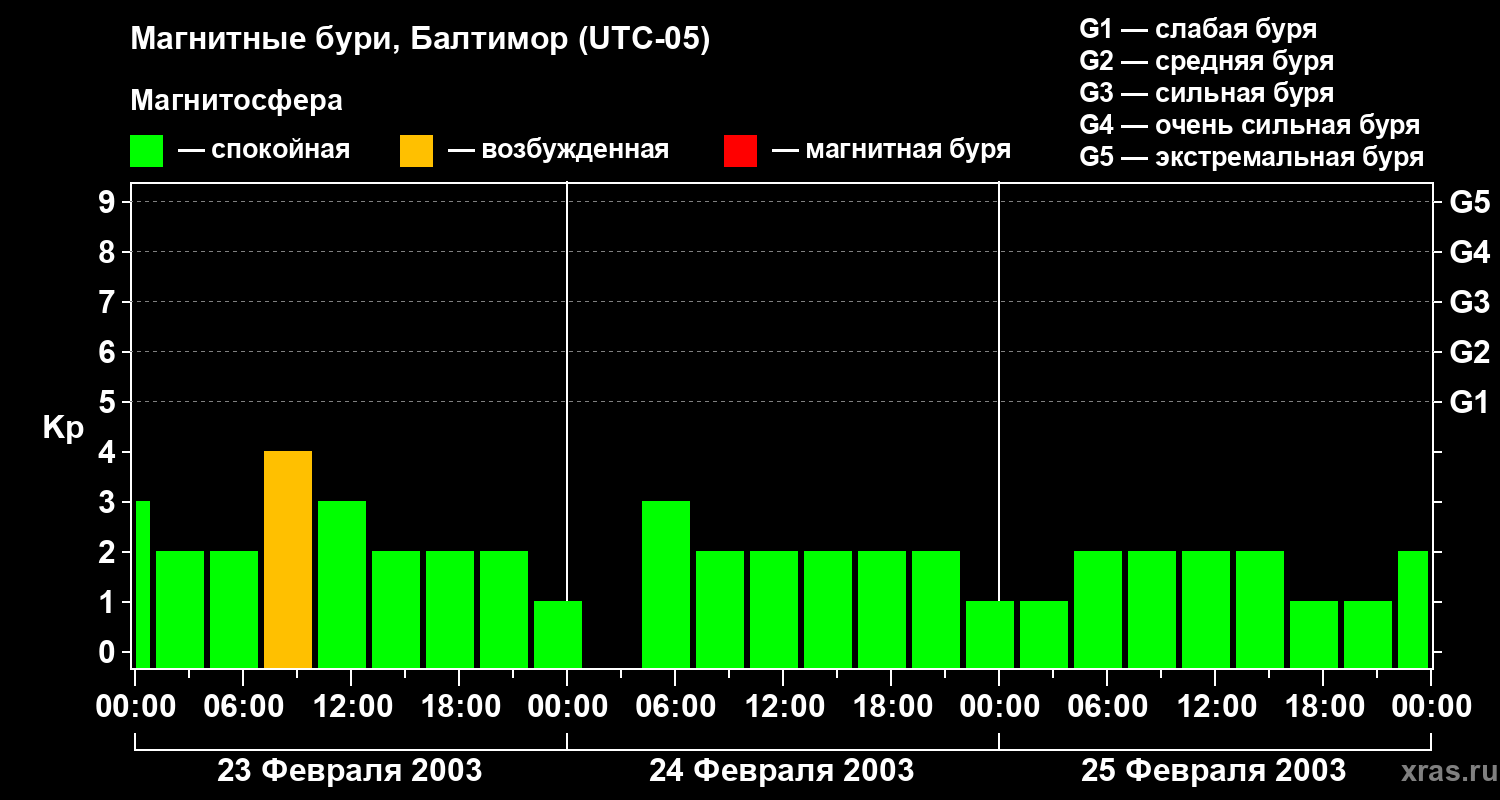Click the right axis label G2
Viewport: 1500px width, 800px height.
[1469, 352]
